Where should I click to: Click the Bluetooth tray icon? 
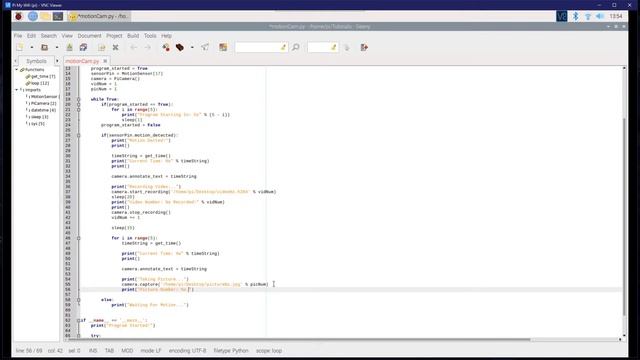[x=576, y=16]
